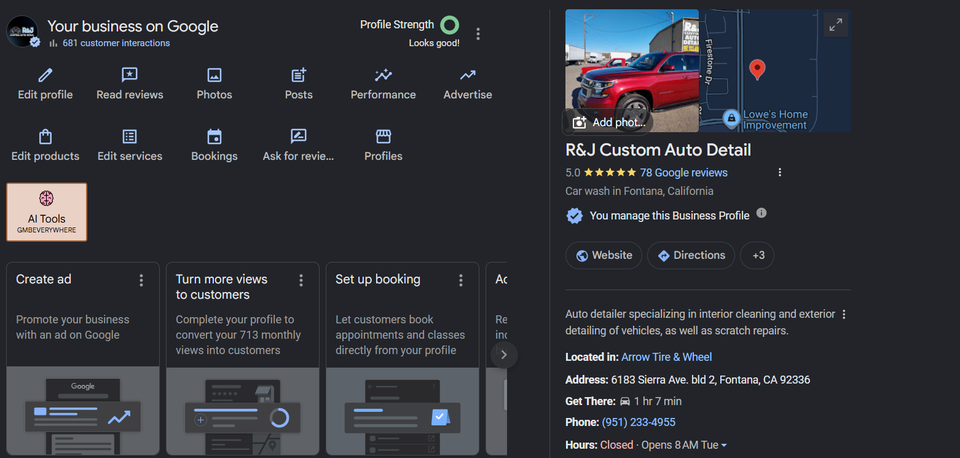Open the Performance sparkline icon
Image resolution: width=960 pixels, height=458 pixels.
coord(383,75)
